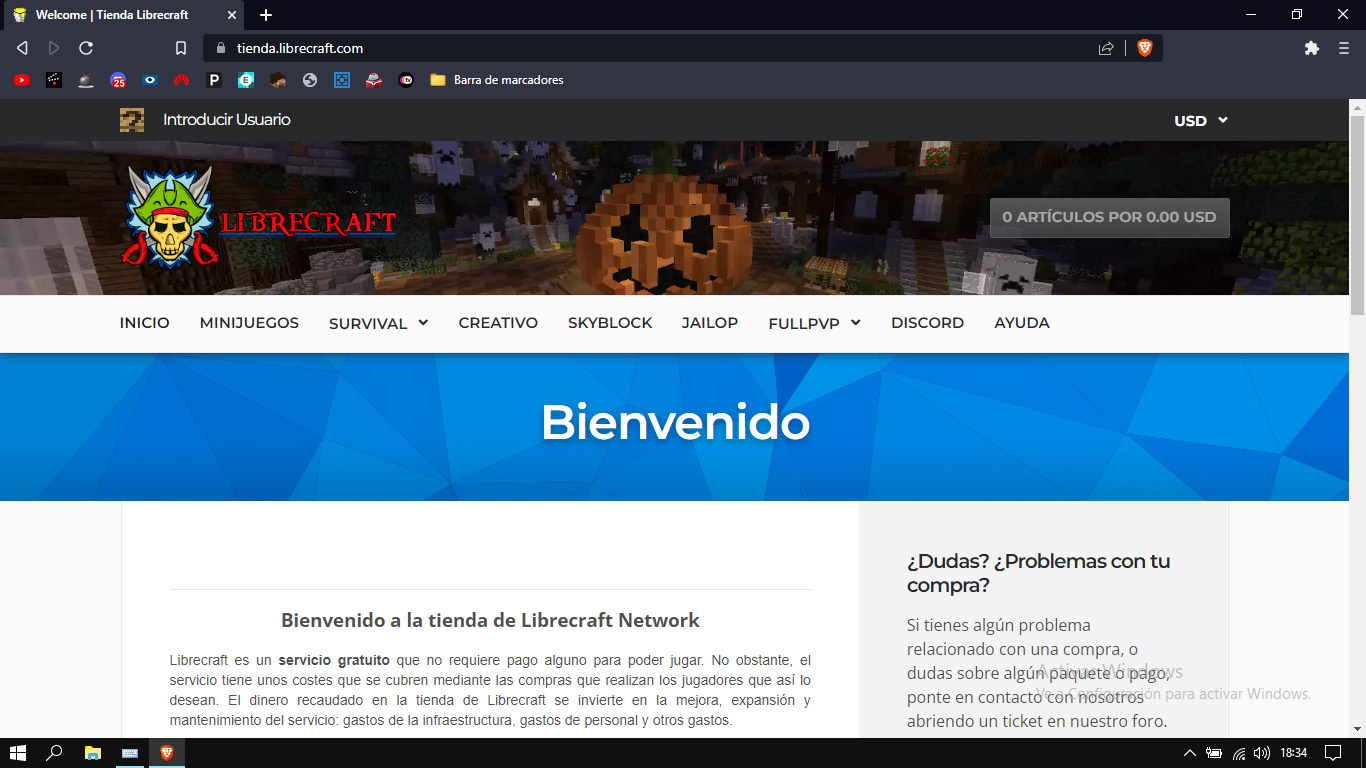Click the heading 'Bienvenido a la tienda de Librecraft Network'

pyautogui.click(x=490, y=620)
